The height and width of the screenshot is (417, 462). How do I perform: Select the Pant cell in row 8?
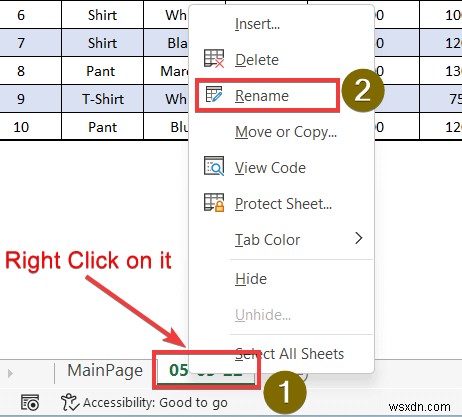click(x=103, y=71)
